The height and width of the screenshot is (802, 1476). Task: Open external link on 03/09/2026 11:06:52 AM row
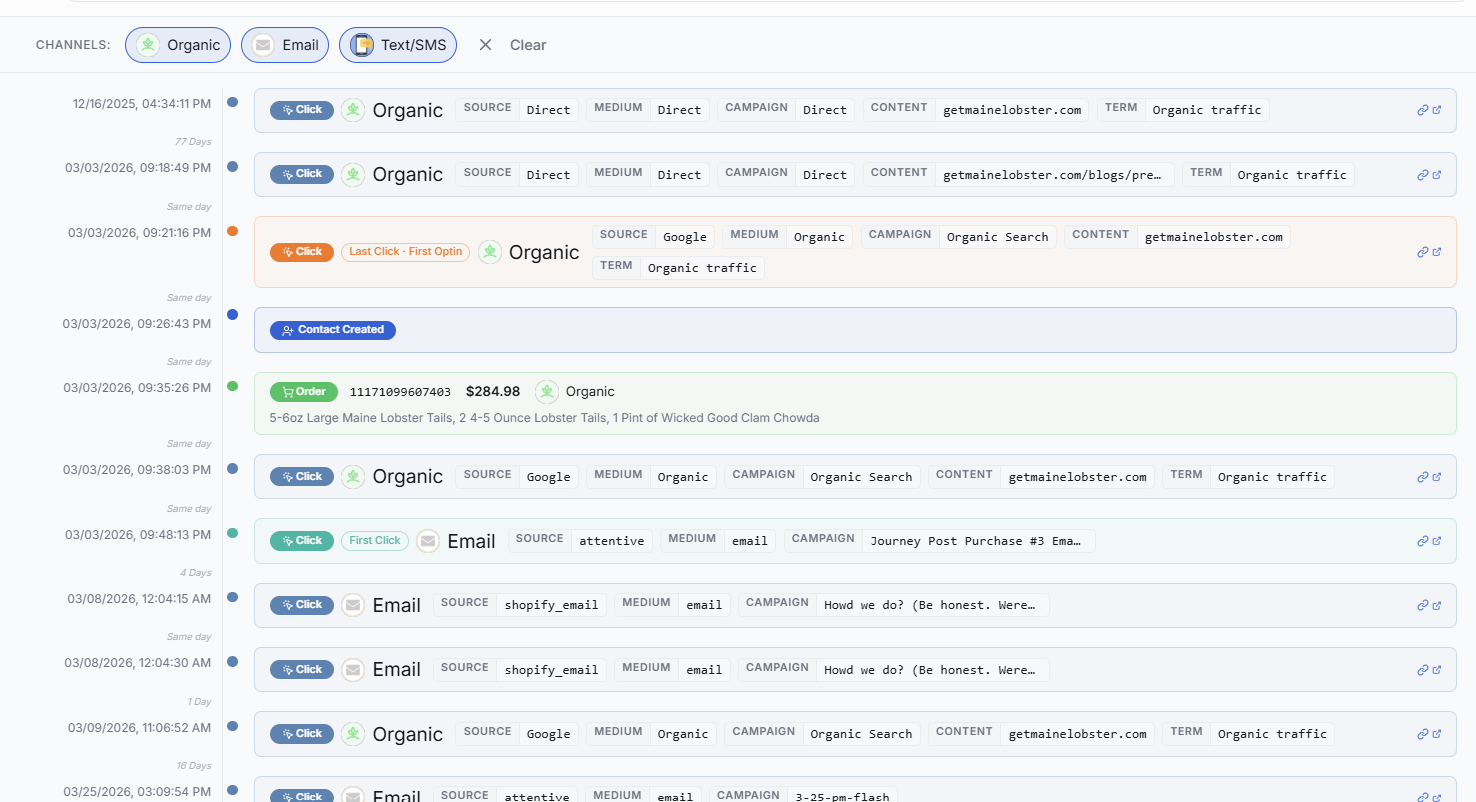(x=1437, y=734)
